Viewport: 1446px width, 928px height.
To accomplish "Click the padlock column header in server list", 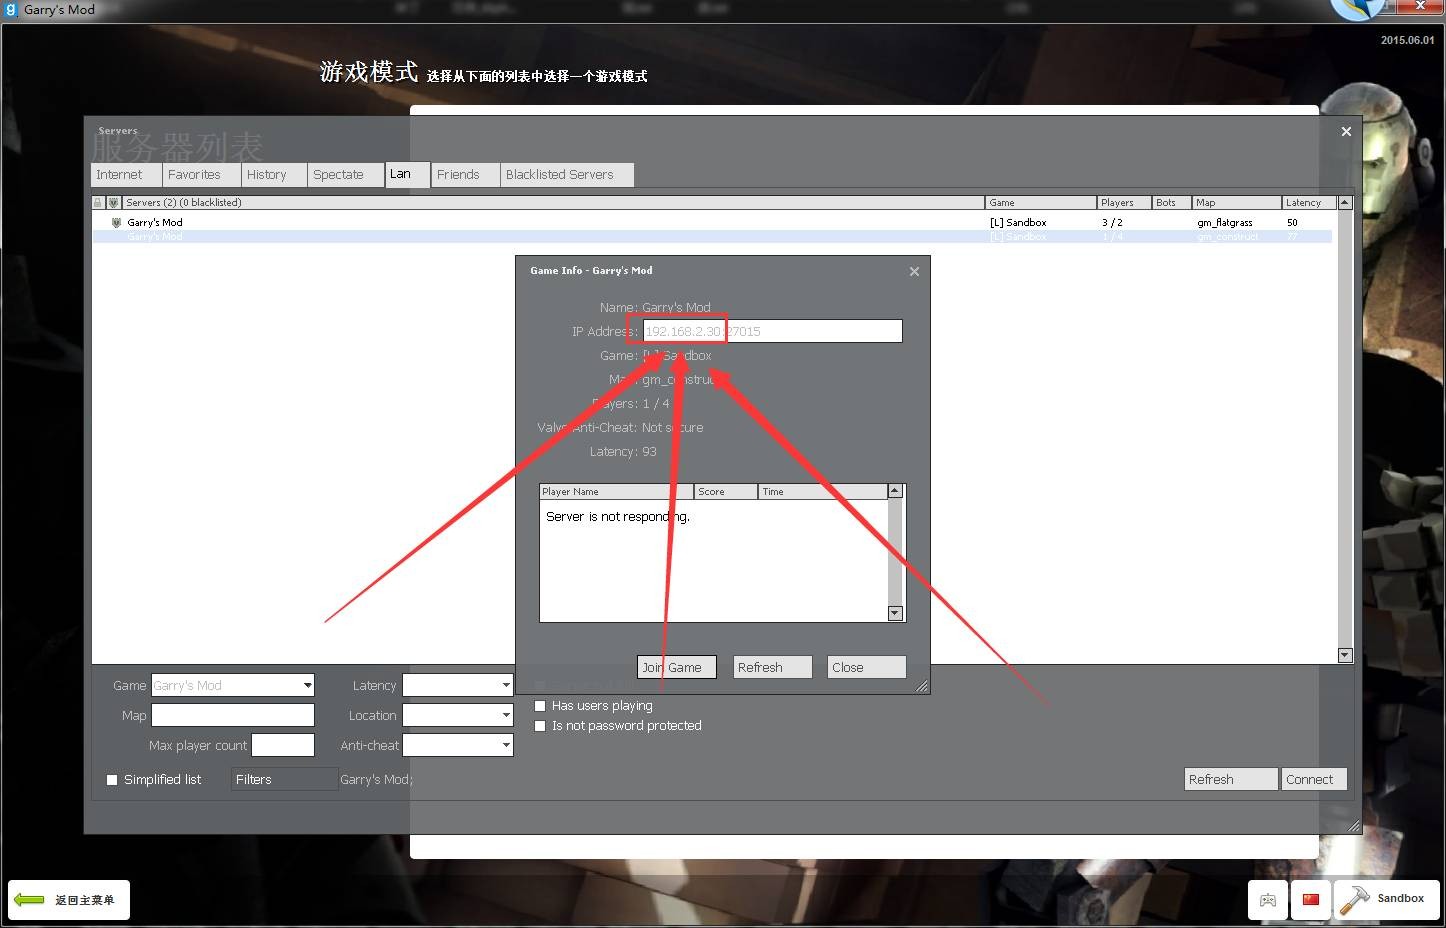I will click(97, 202).
